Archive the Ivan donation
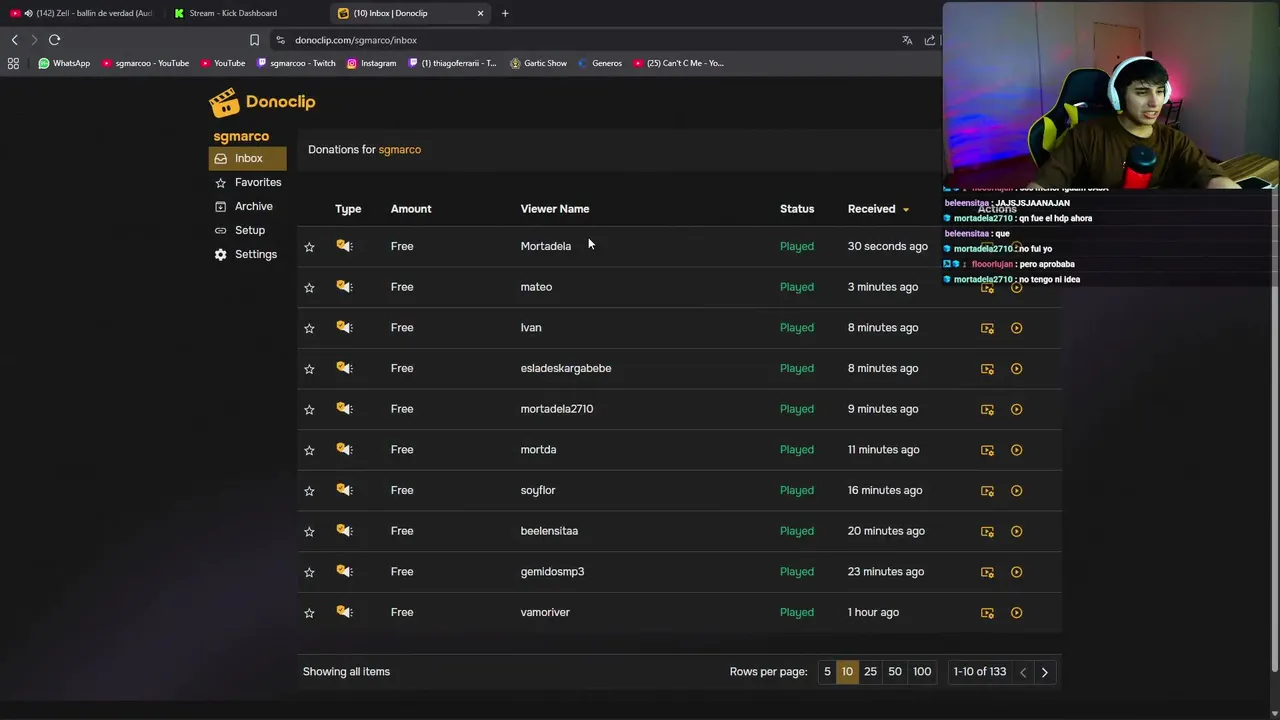 tap(987, 328)
